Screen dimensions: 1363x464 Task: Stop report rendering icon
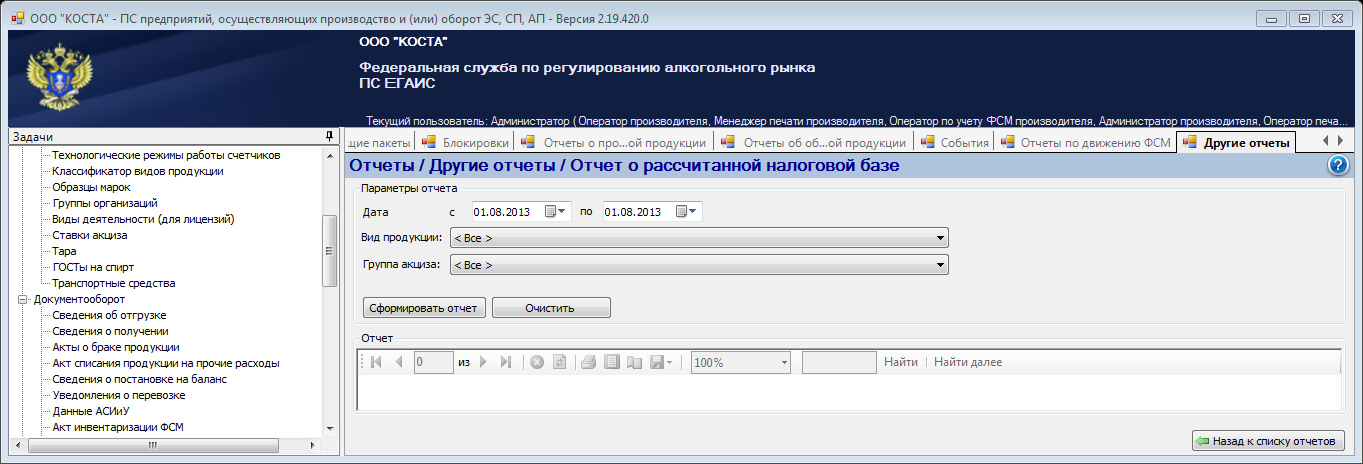pyautogui.click(x=537, y=362)
